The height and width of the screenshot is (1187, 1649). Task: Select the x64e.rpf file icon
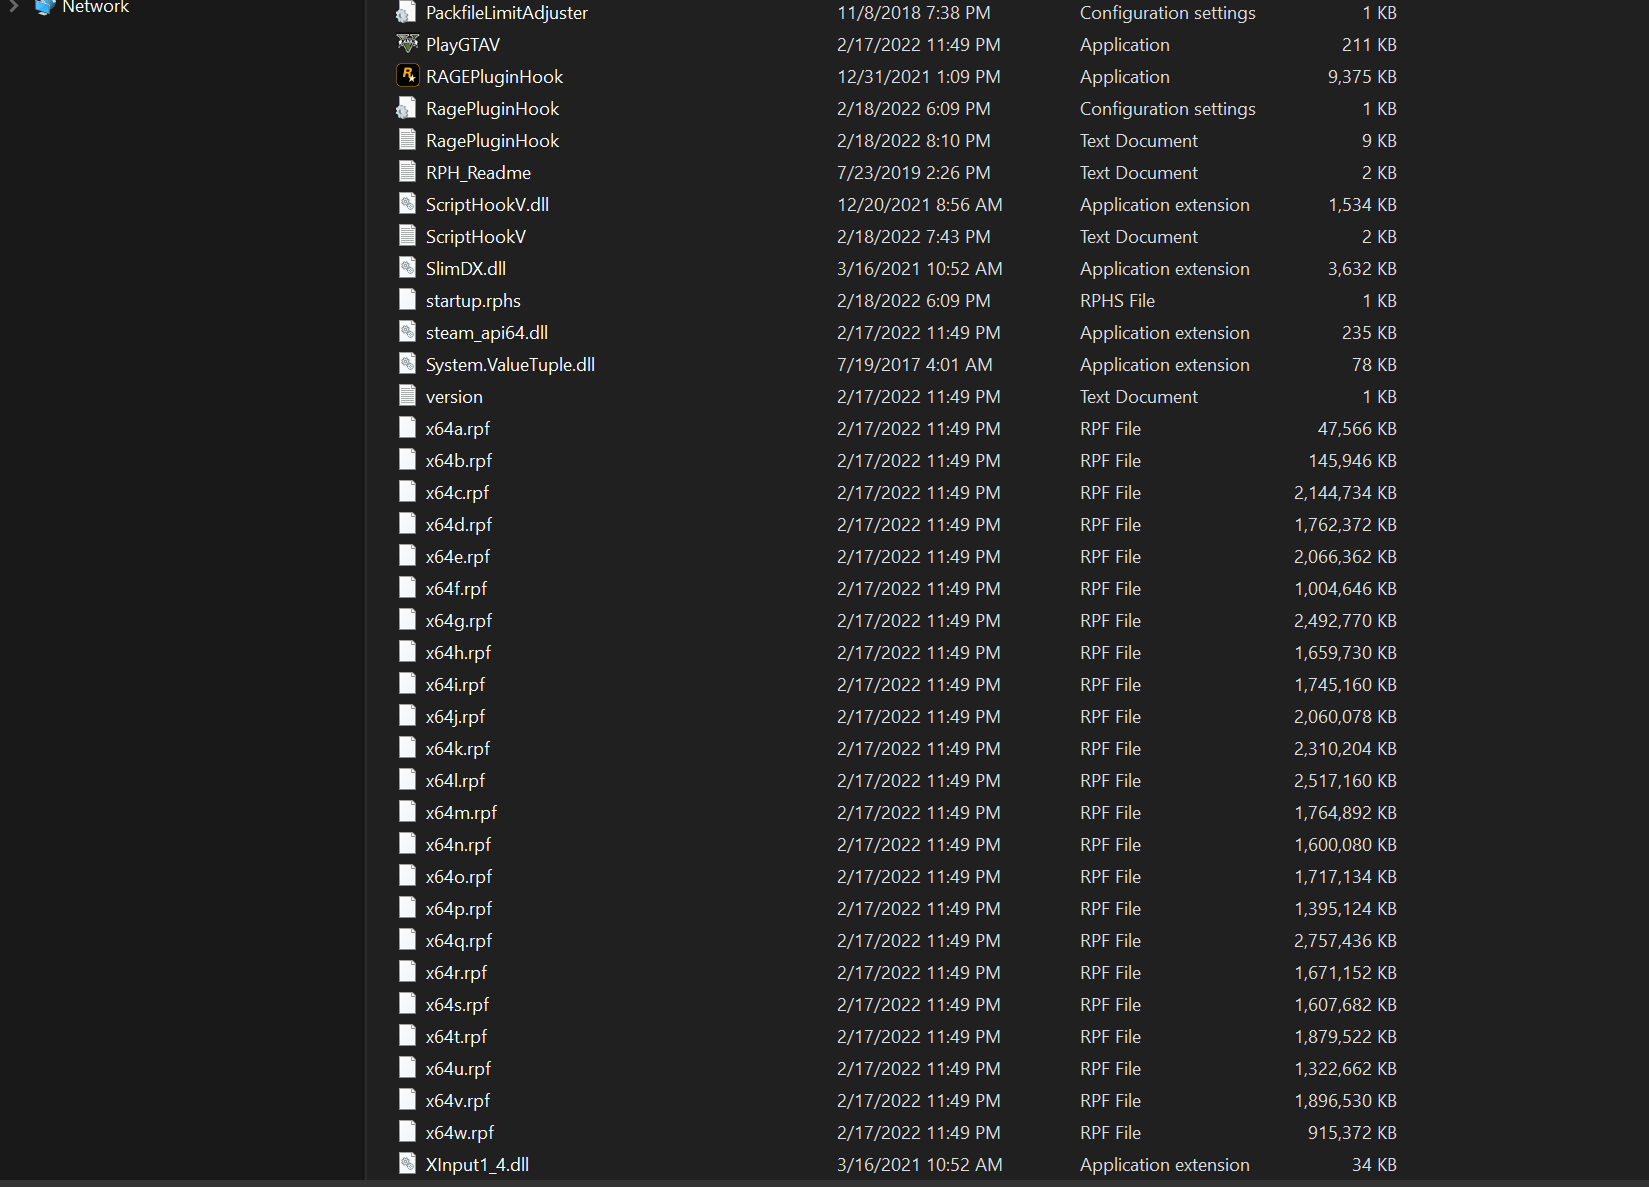tap(407, 556)
